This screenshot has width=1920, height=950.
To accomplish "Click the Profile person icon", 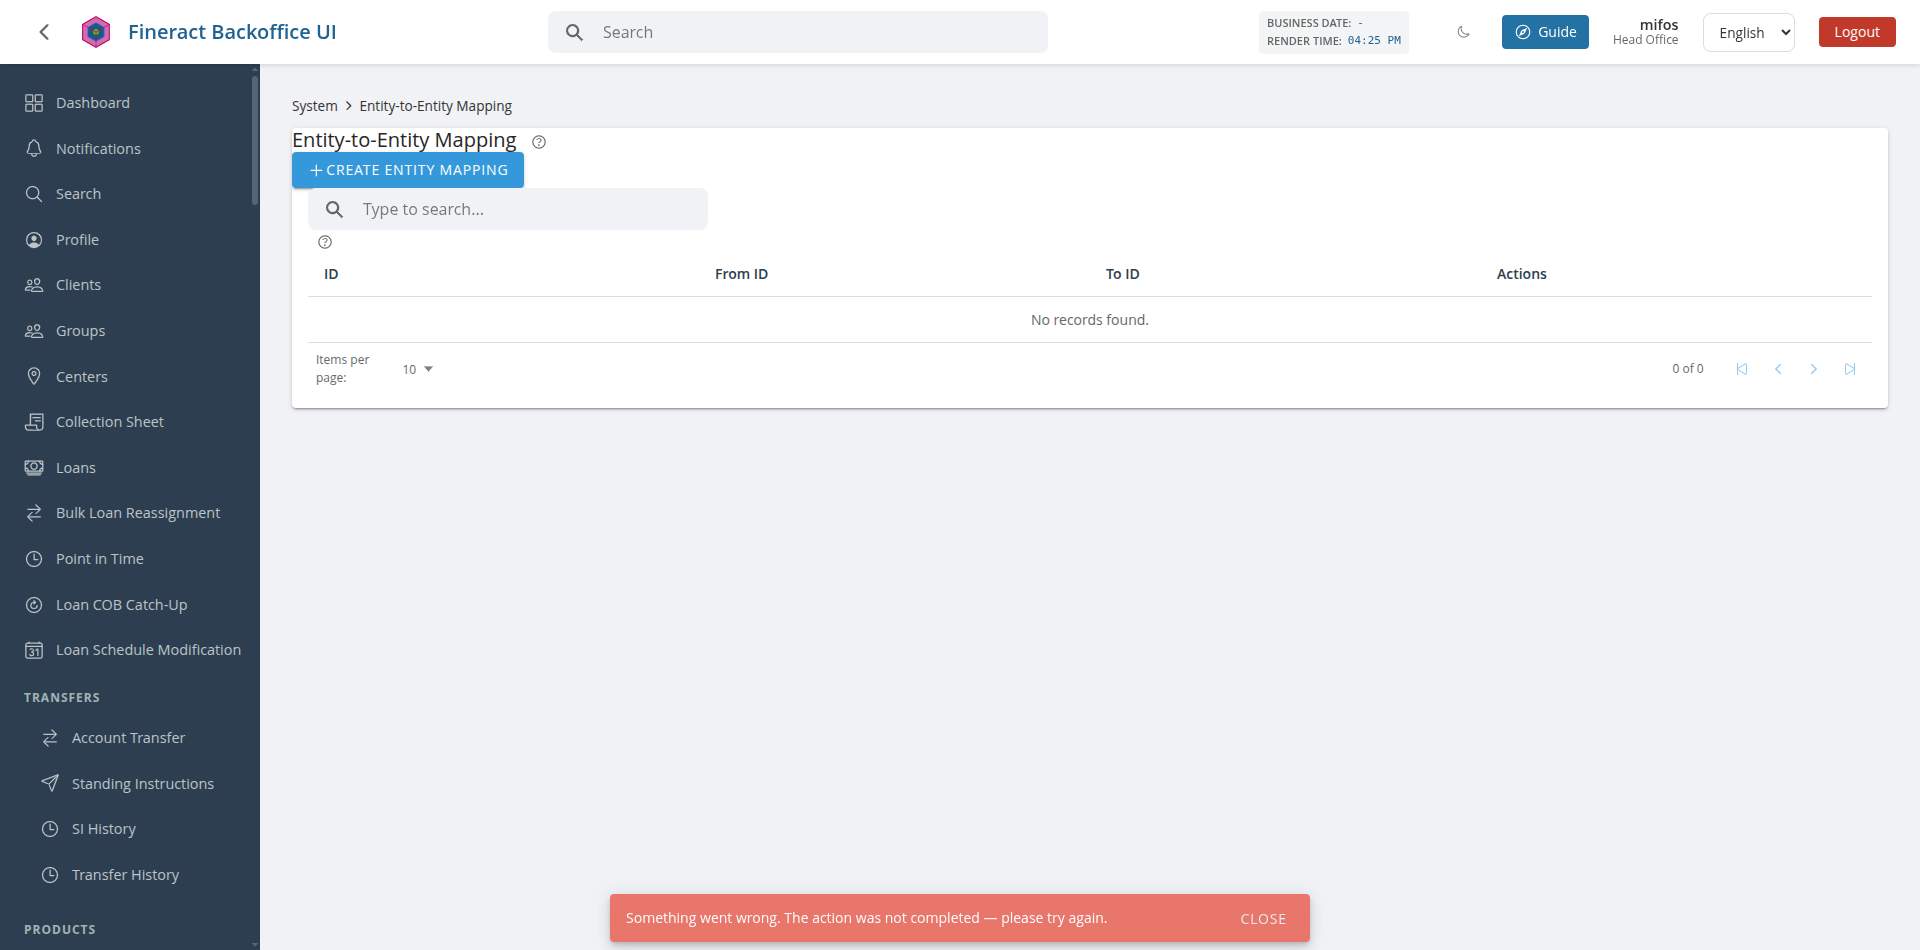I will click(x=34, y=240).
